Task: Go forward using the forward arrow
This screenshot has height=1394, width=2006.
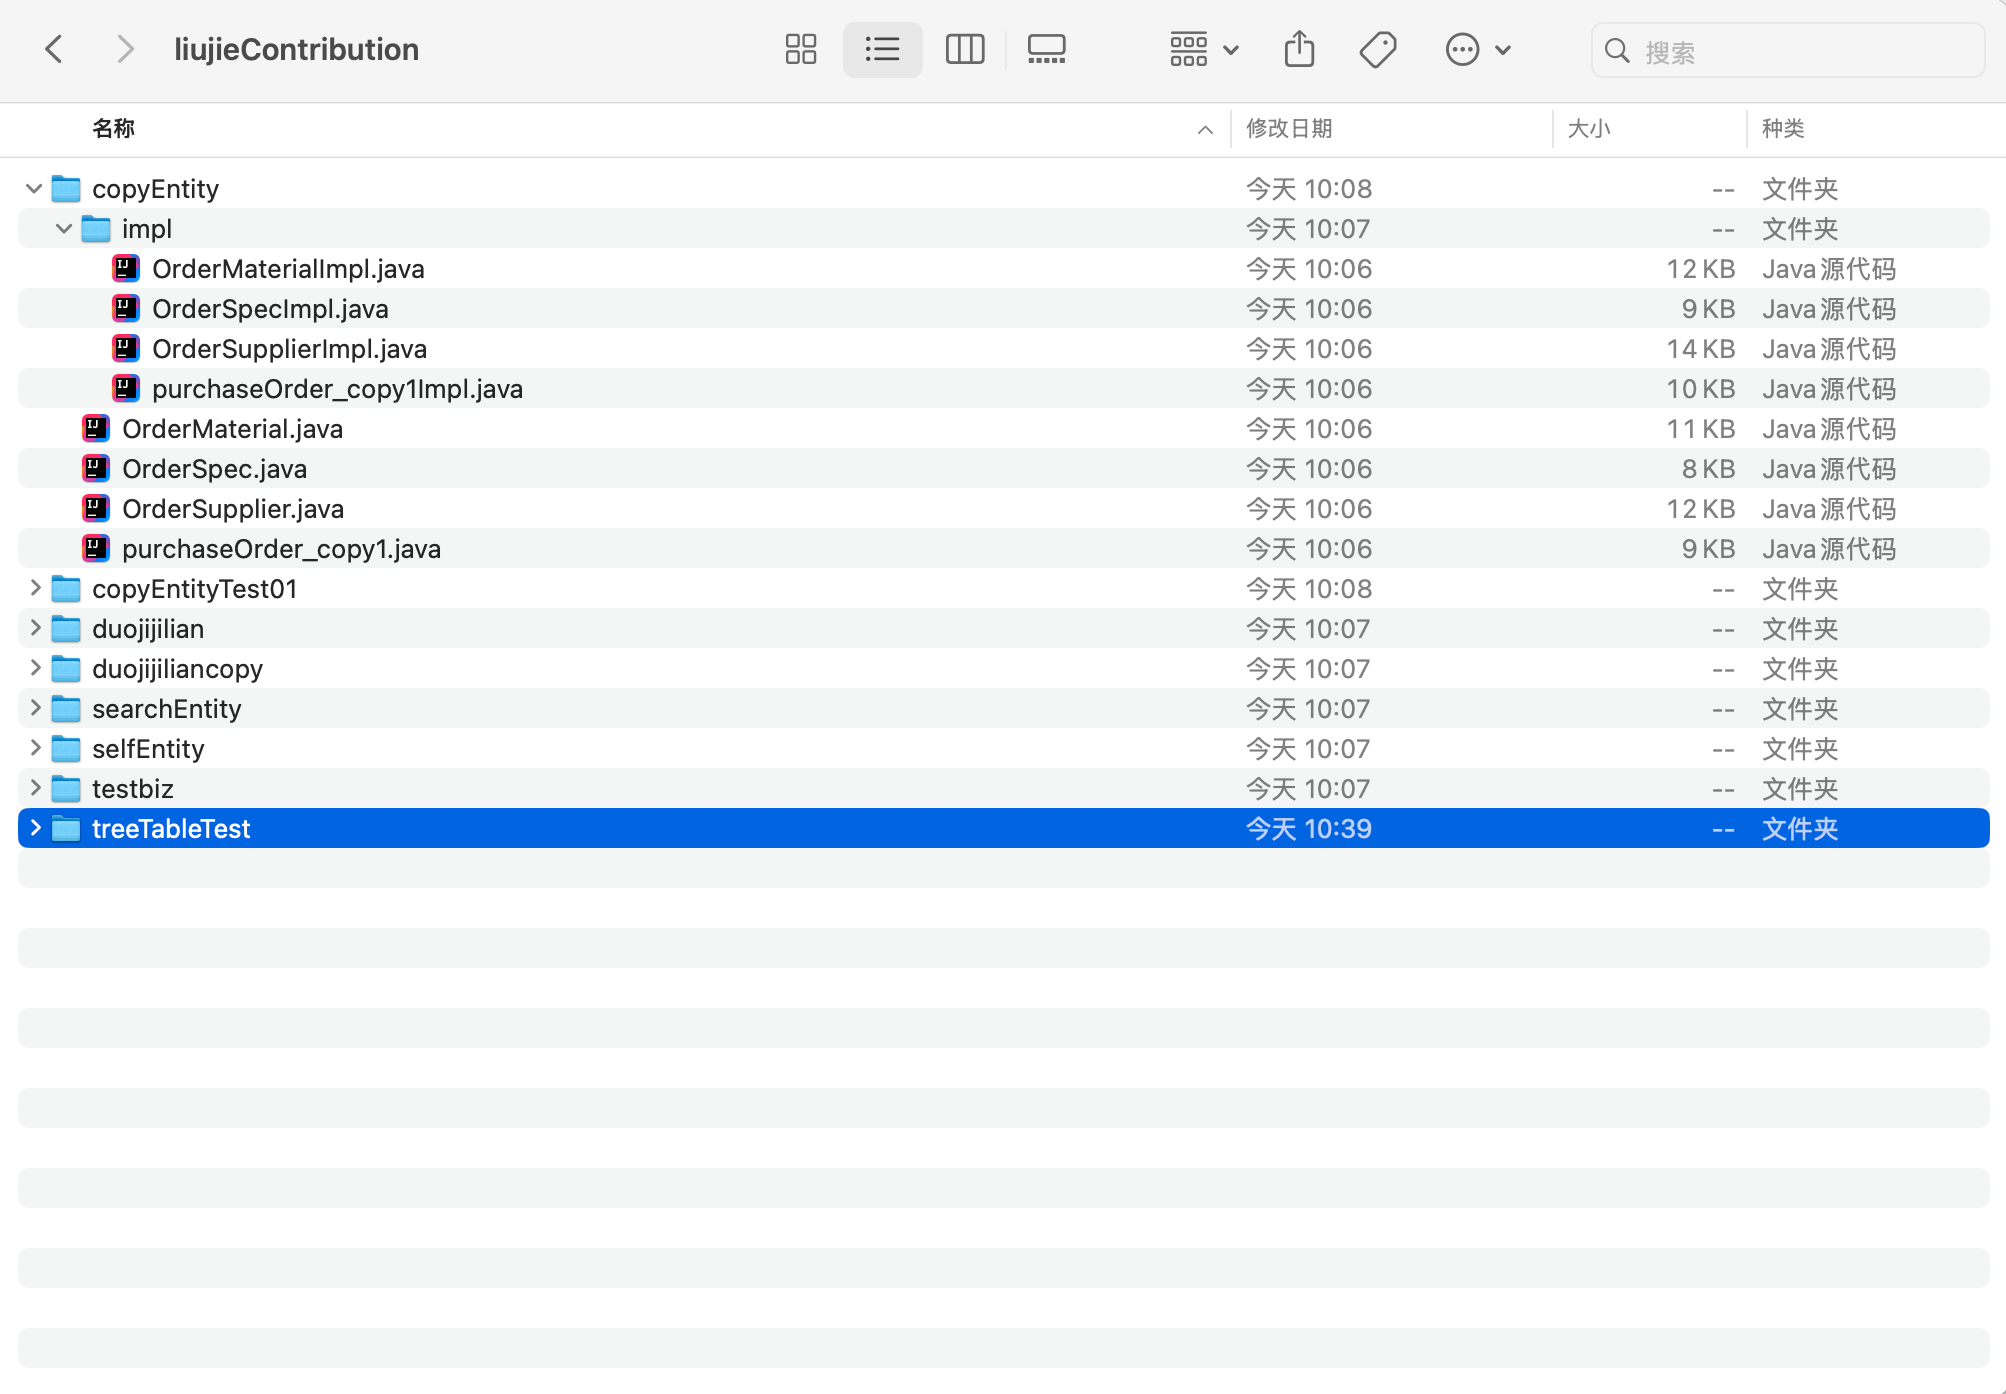Action: click(x=124, y=49)
